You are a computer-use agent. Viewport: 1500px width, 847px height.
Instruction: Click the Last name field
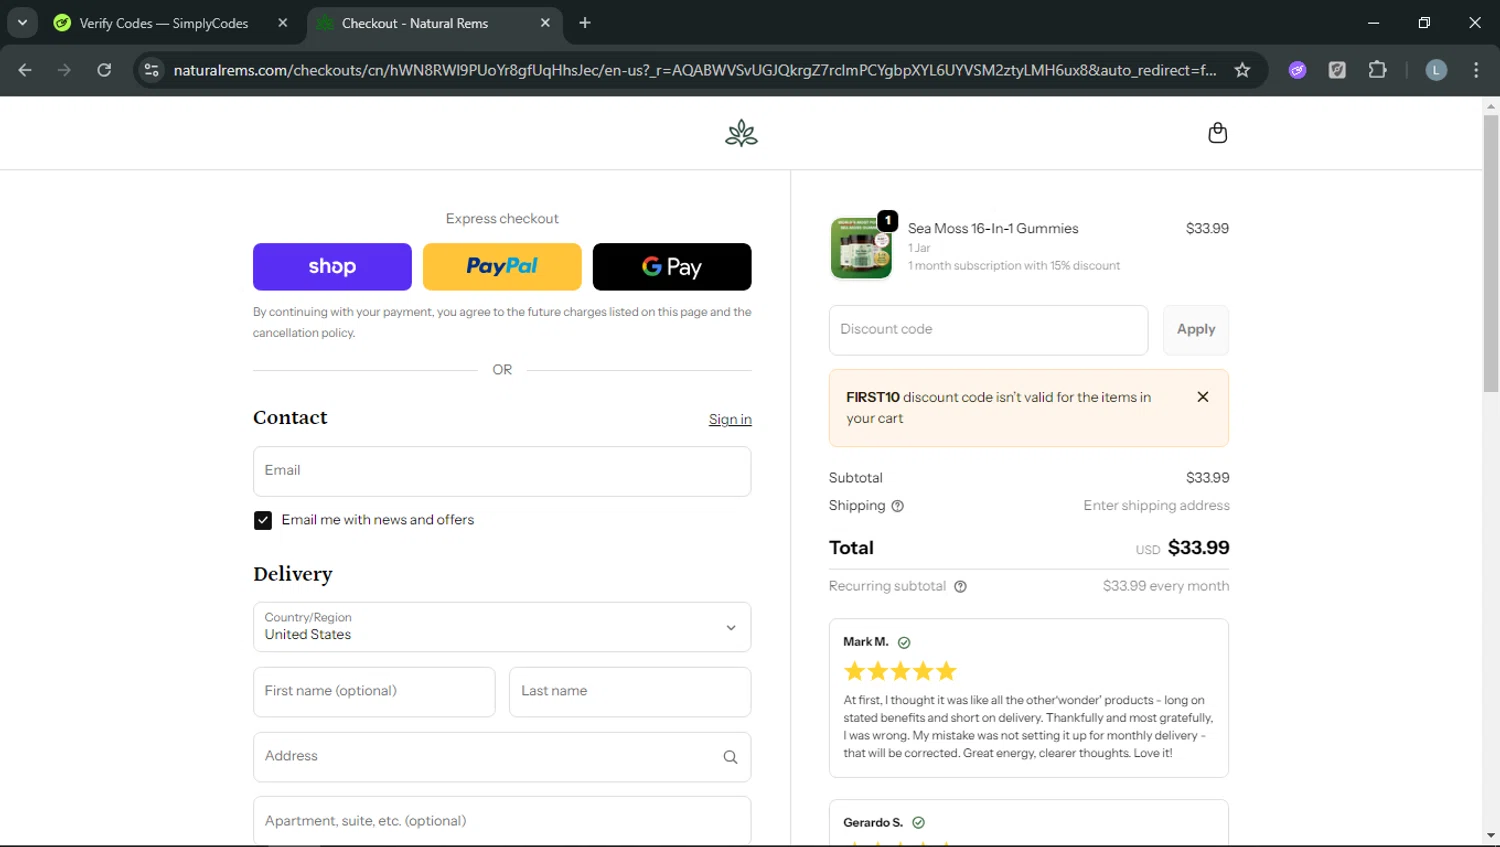630,692
